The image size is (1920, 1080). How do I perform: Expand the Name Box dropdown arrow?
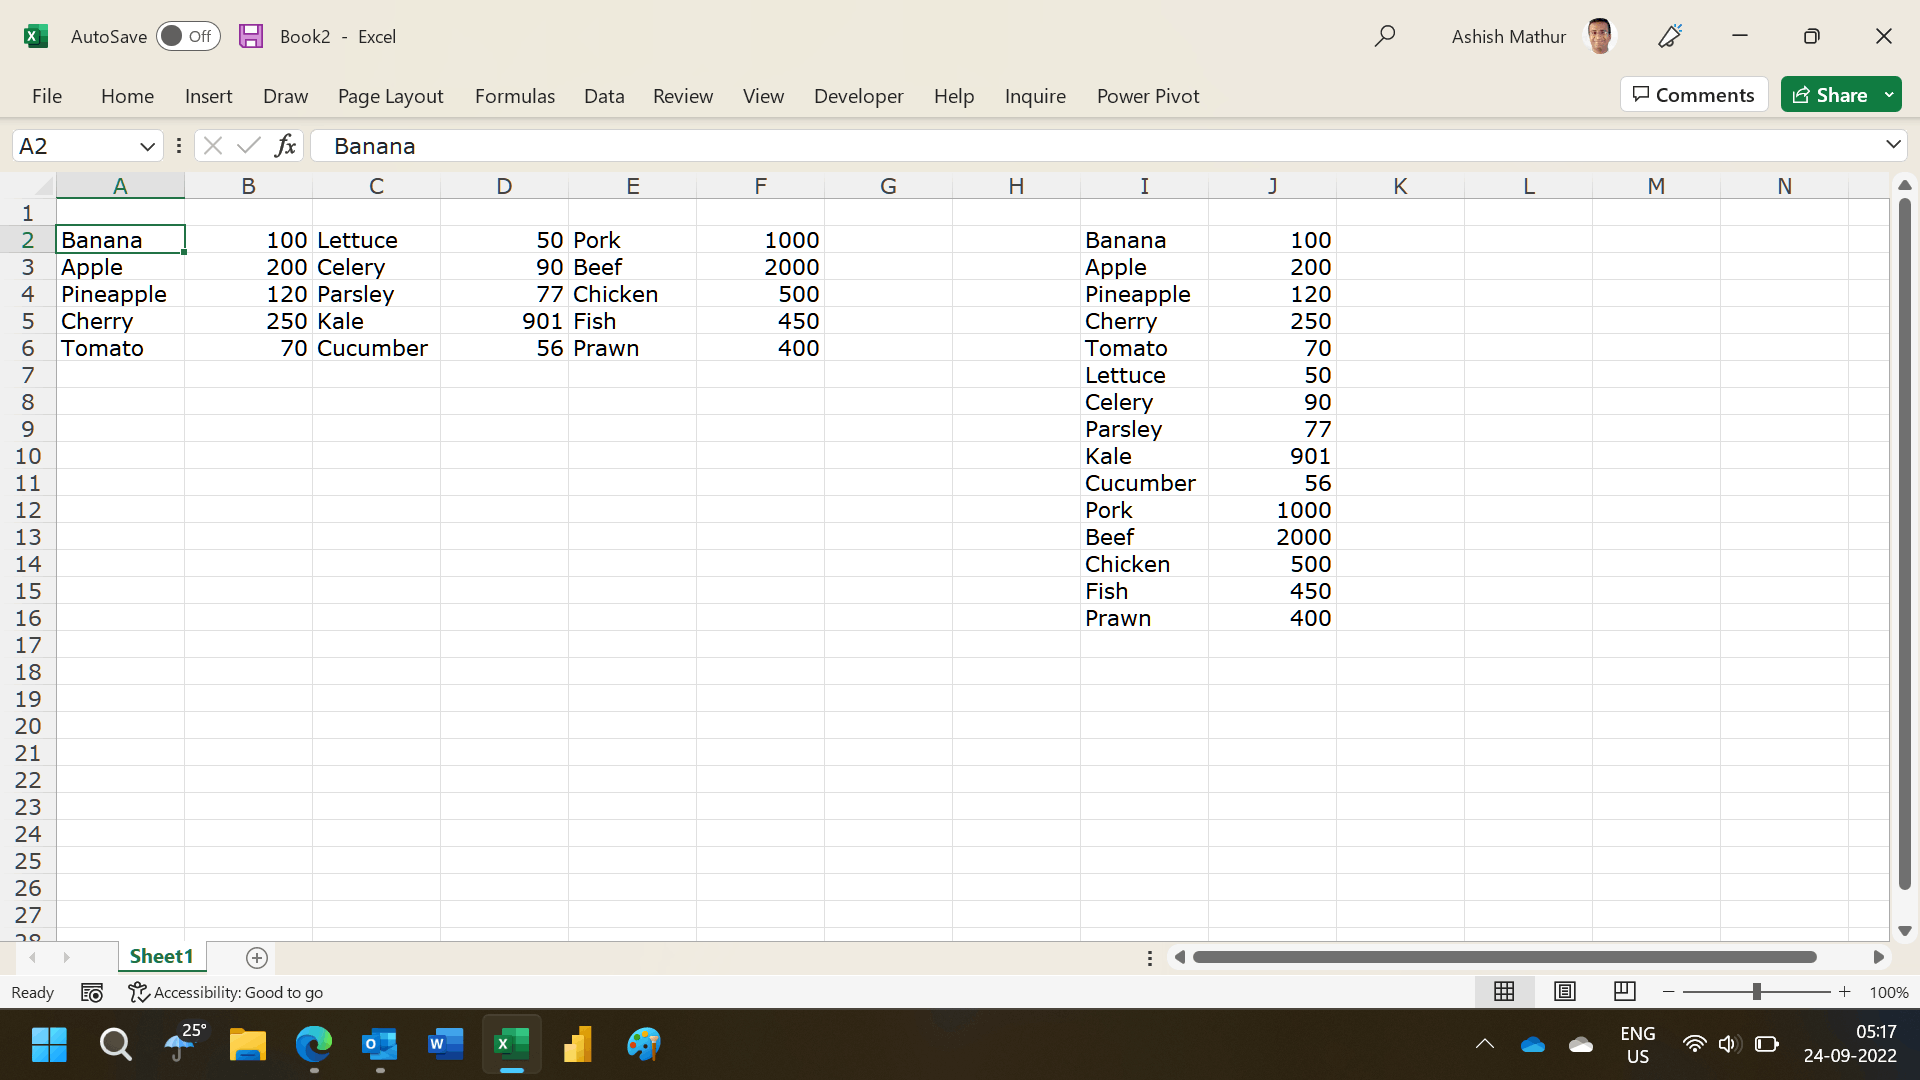click(147, 146)
